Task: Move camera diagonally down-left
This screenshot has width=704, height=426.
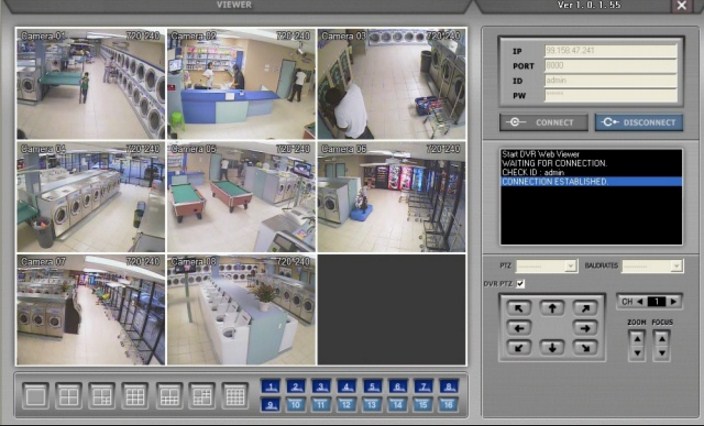Action: [x=519, y=347]
